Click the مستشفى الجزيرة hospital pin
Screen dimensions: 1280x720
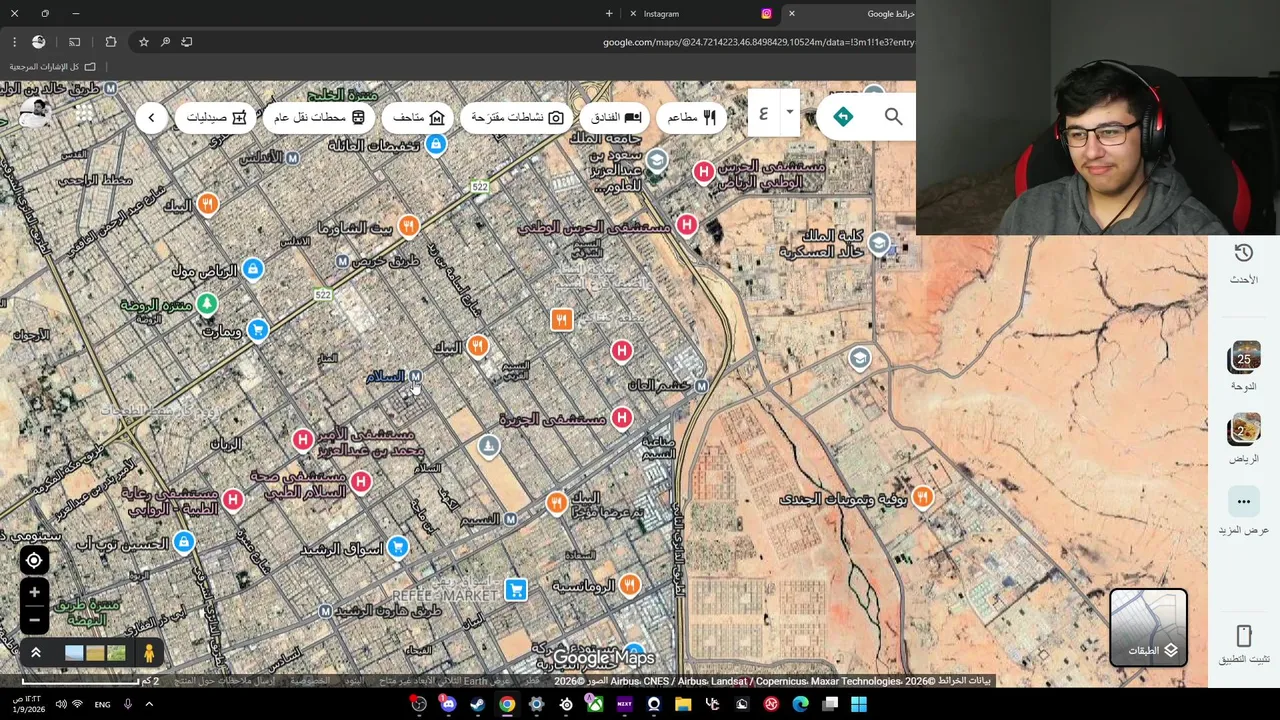tap(622, 417)
